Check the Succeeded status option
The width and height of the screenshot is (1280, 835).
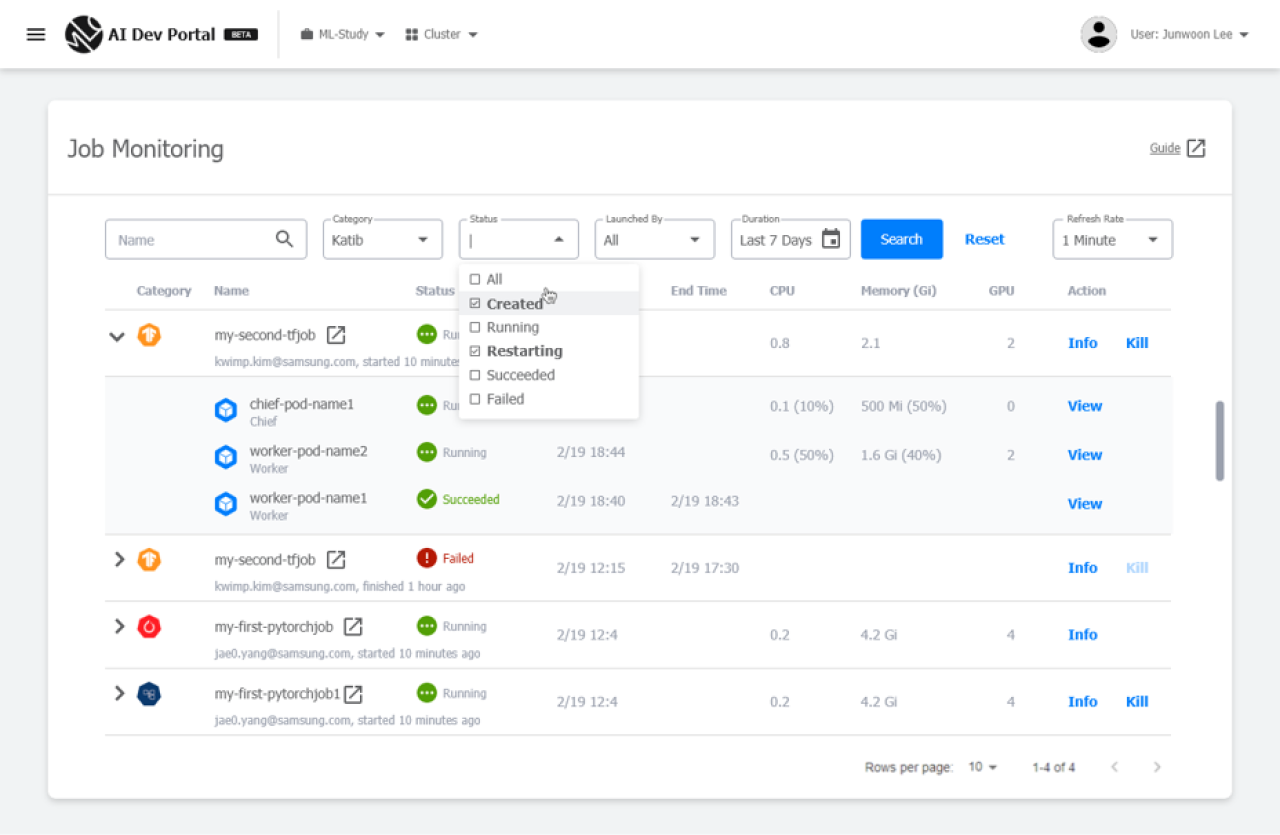tap(476, 375)
